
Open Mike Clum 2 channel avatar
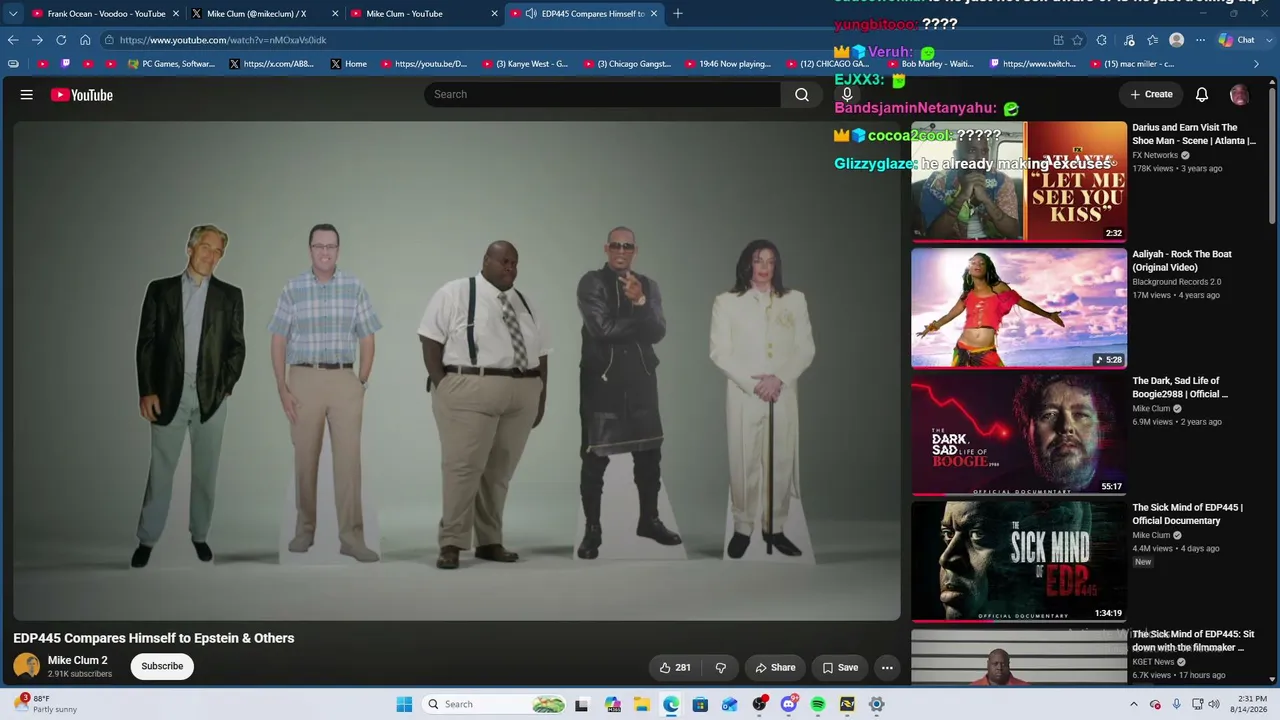[x=27, y=666]
